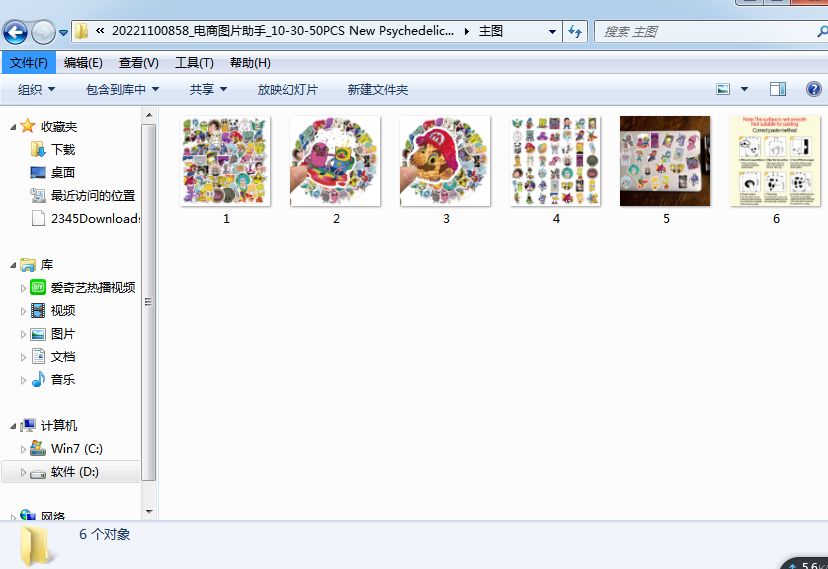Screen dimensions: 828x569
Task: Click the 软件 (D:) drive icon
Action: pyautogui.click(x=38, y=473)
